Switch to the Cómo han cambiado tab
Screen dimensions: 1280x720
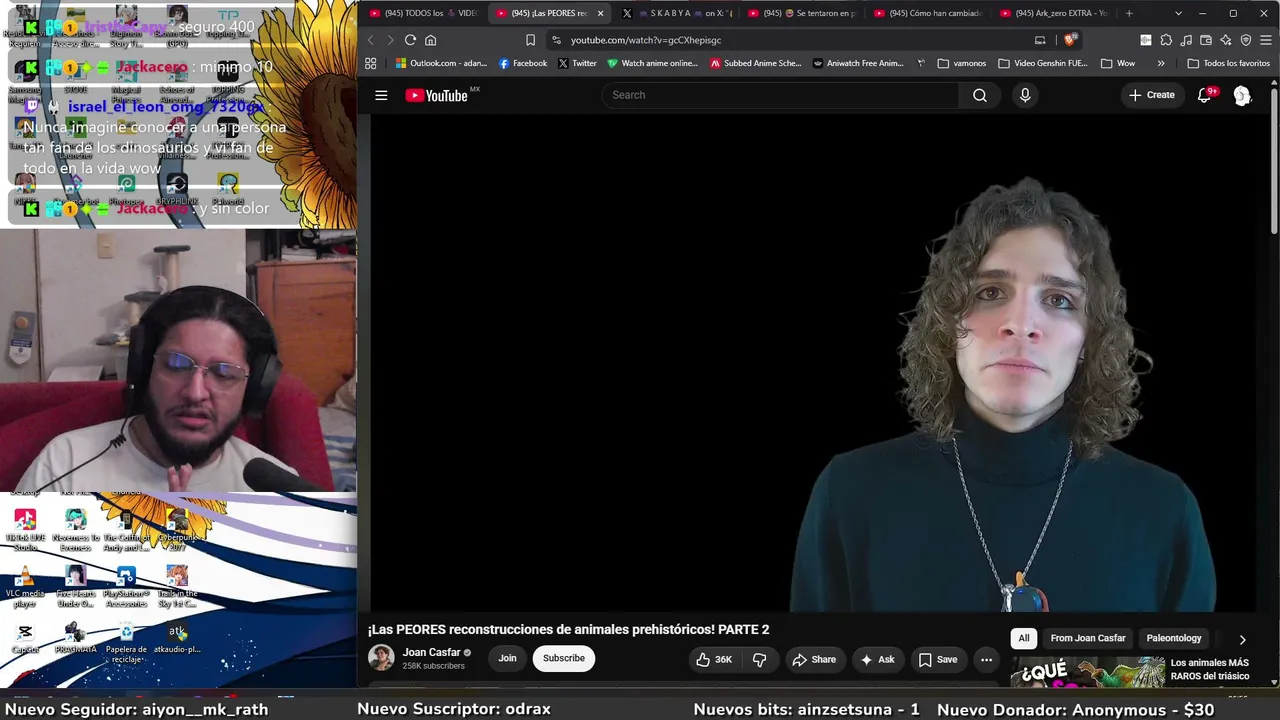point(929,13)
